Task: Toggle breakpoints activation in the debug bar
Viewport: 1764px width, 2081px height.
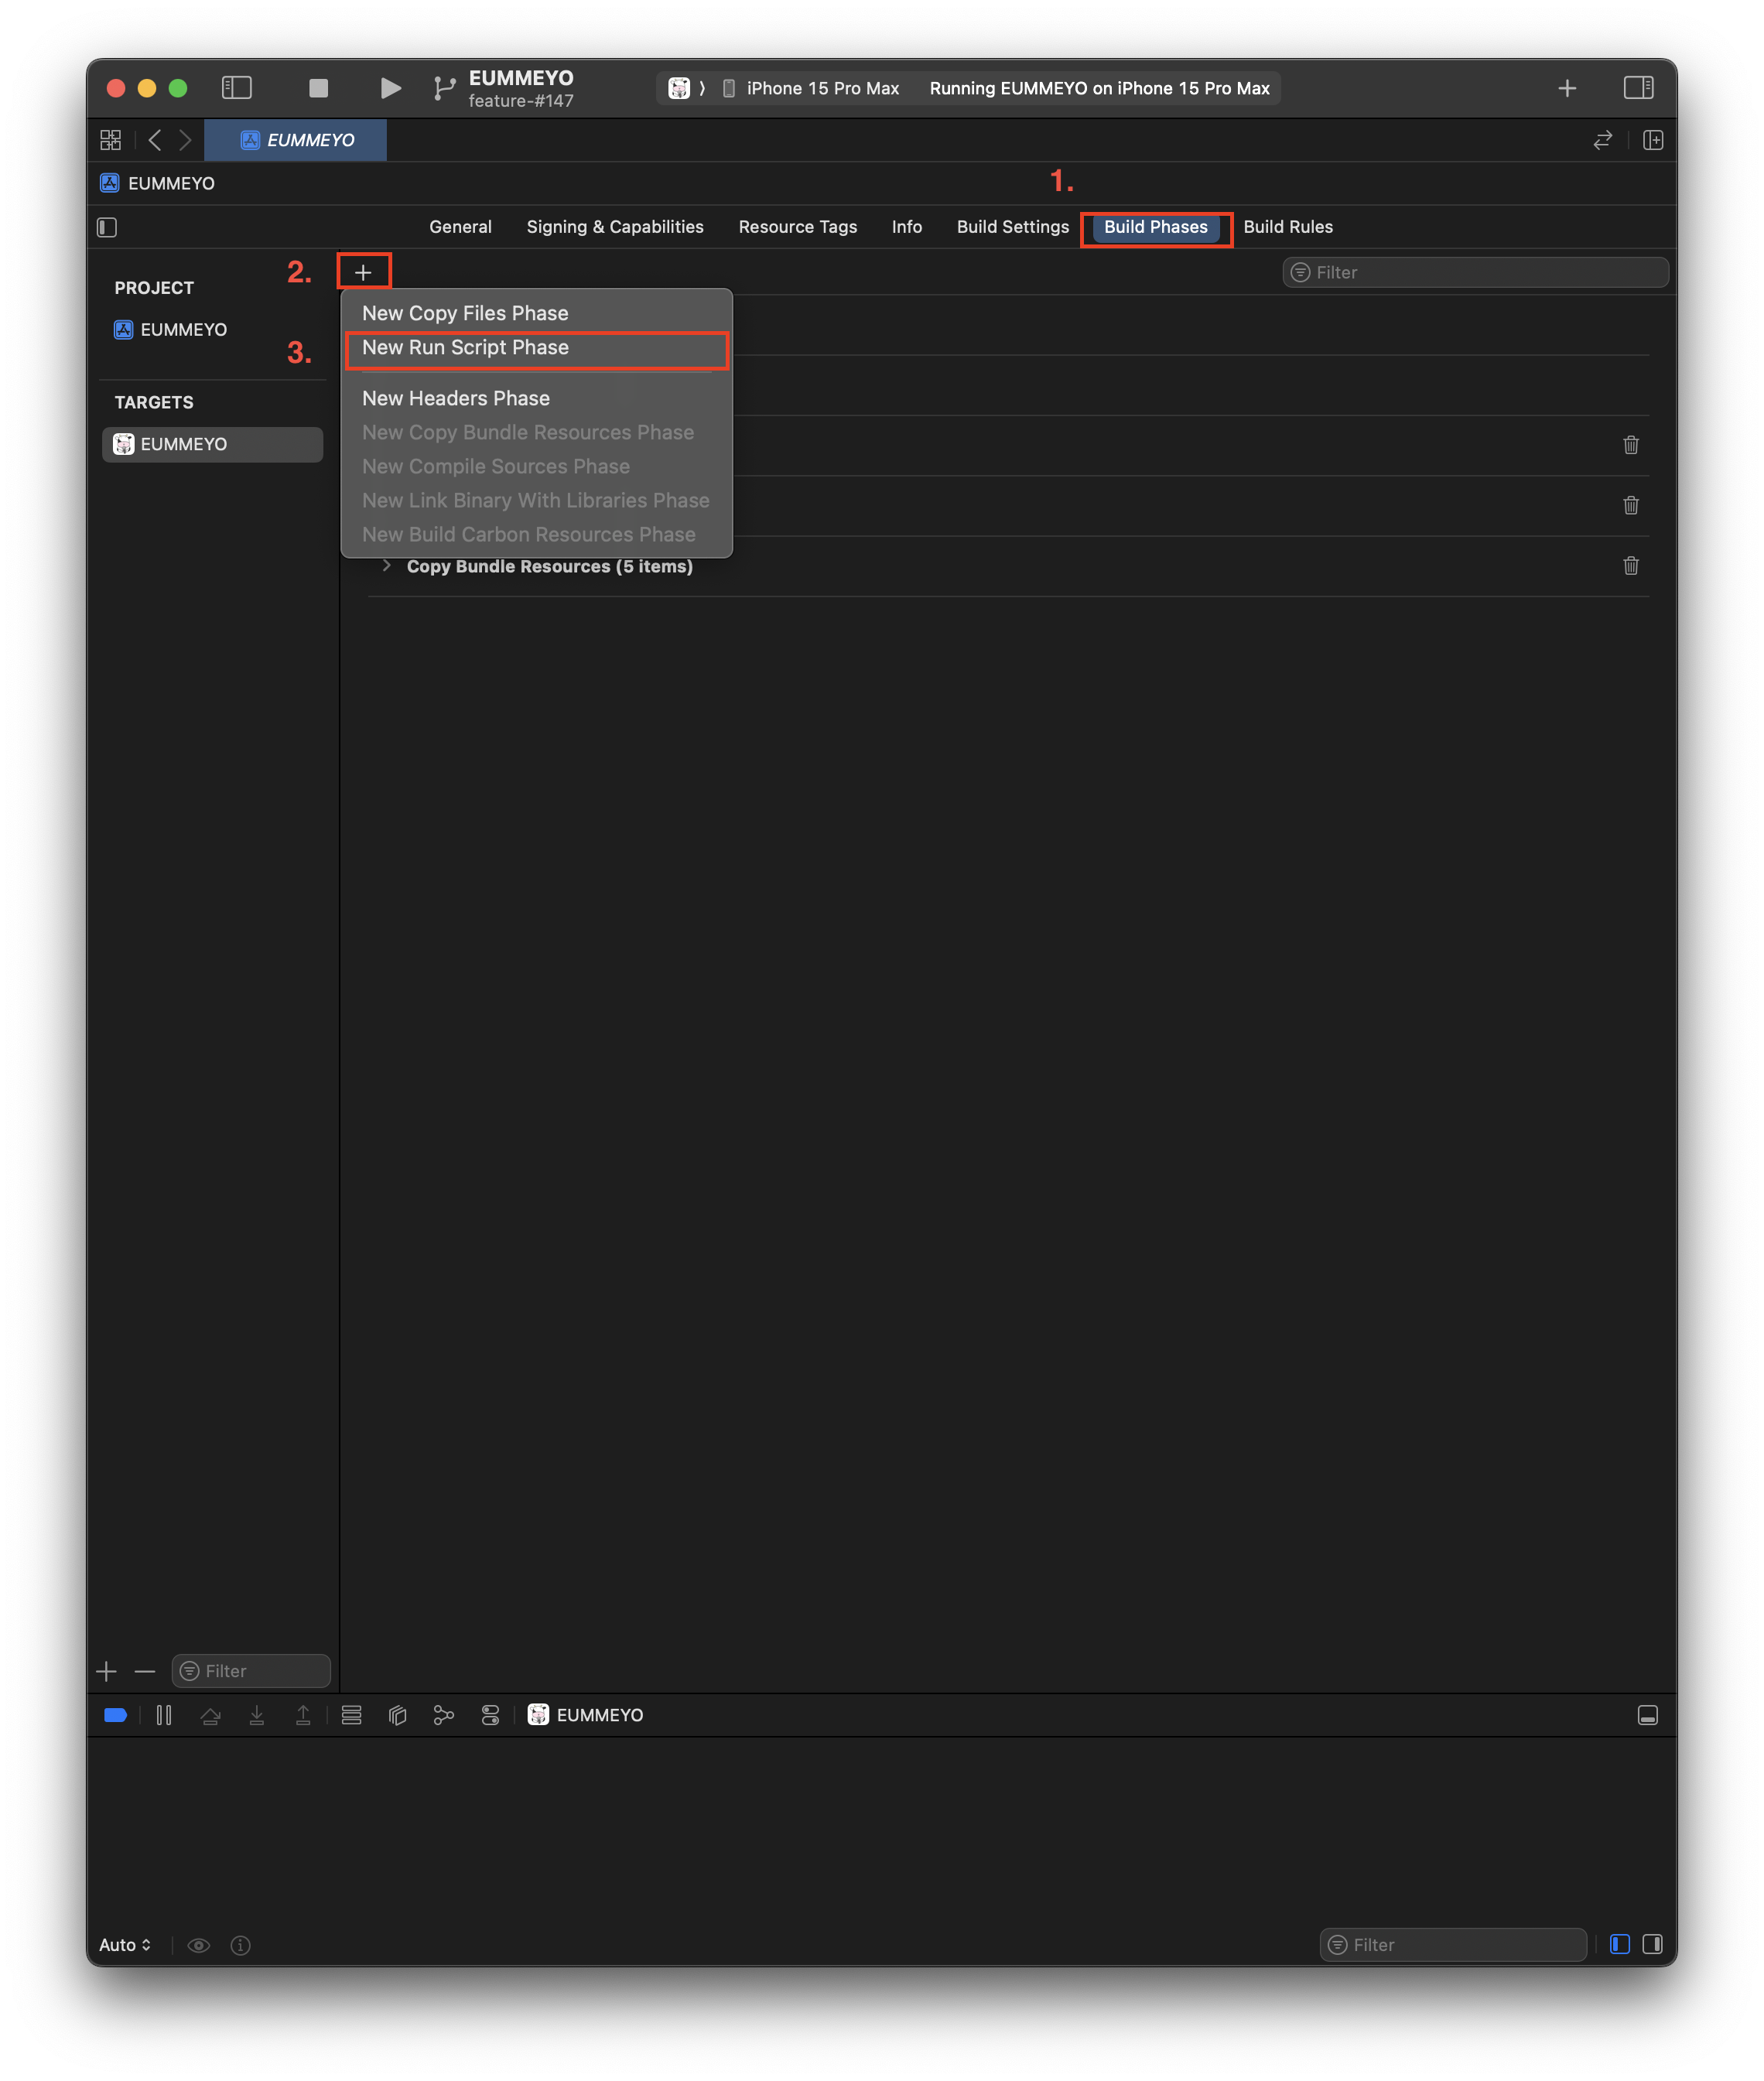Action: [x=116, y=1715]
